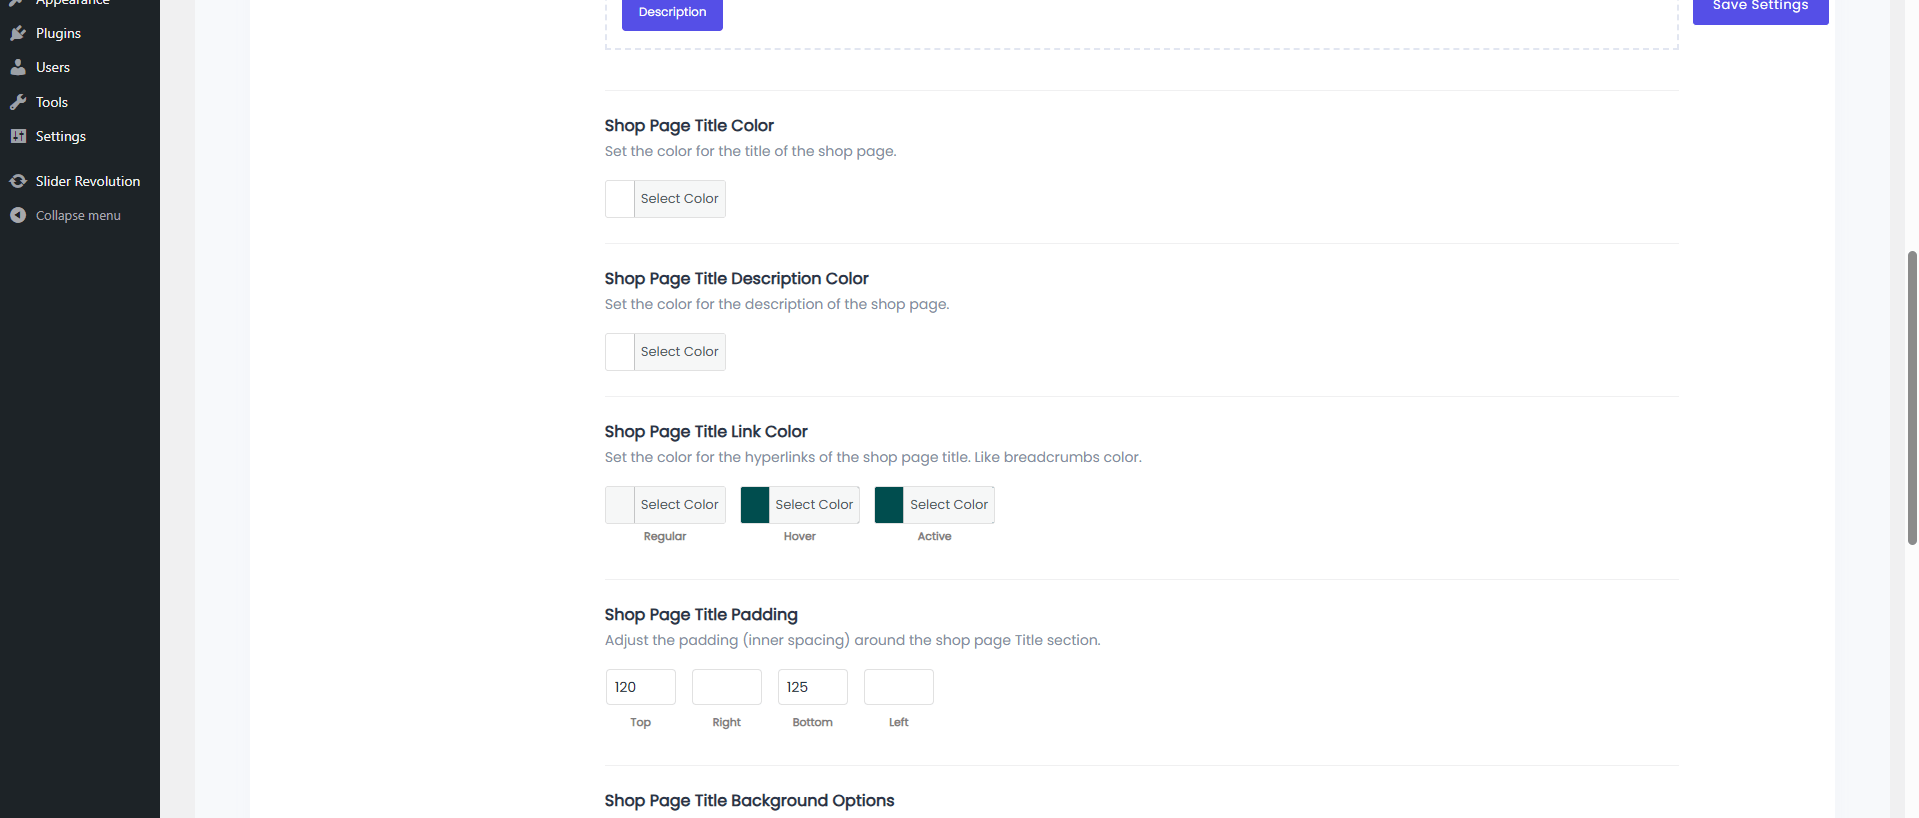The width and height of the screenshot is (1919, 818).
Task: Click the Settings icon in sidebar
Action: (x=18, y=136)
